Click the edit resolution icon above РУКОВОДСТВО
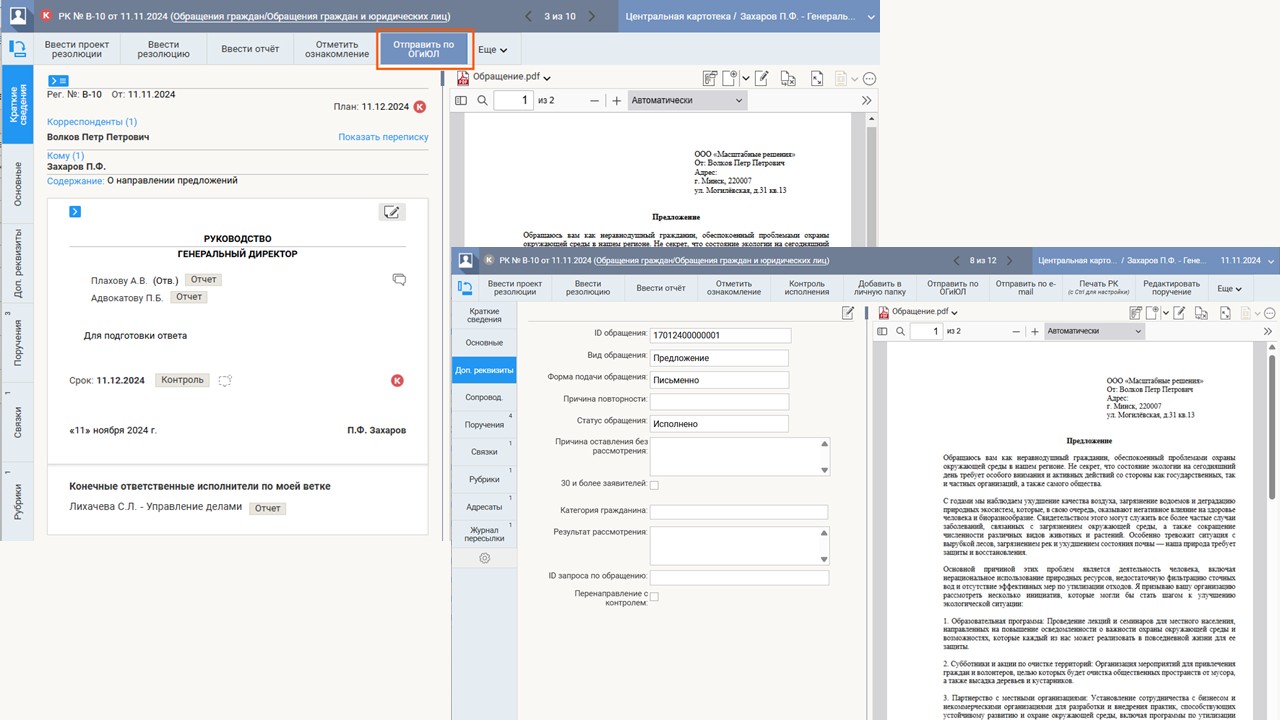This screenshot has height=720, width=1280. pos(392,212)
